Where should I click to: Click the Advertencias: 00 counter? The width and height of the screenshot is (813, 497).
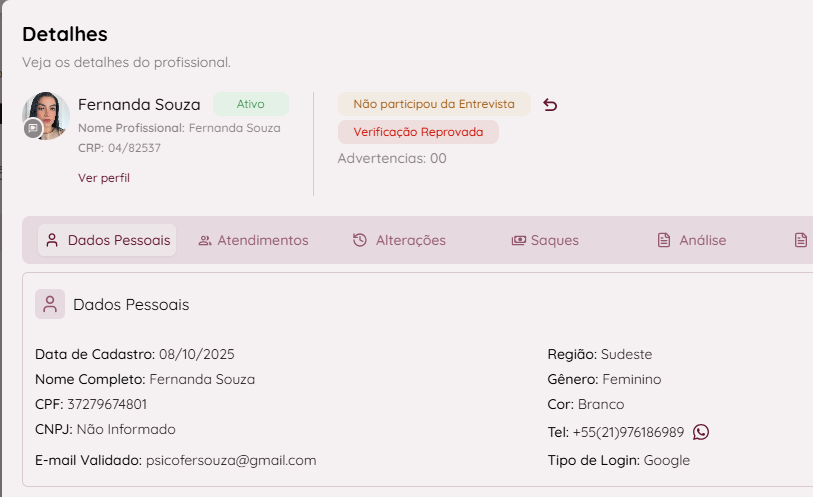coord(392,158)
